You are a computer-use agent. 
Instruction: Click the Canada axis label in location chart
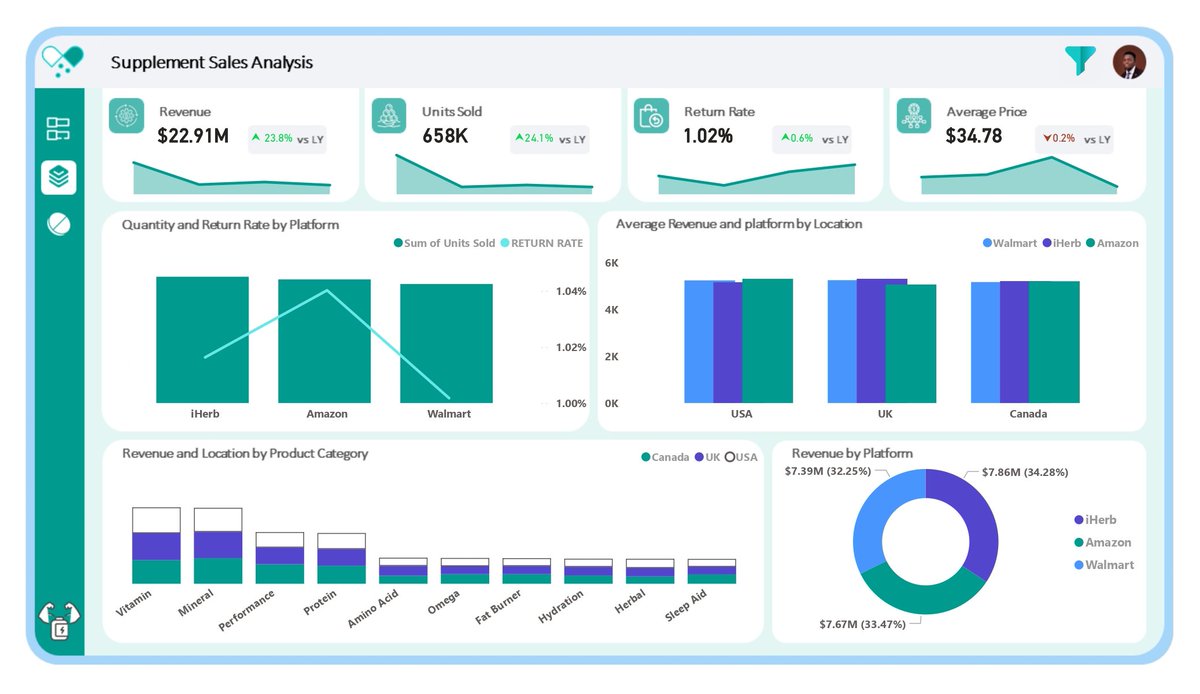pos(1027,414)
